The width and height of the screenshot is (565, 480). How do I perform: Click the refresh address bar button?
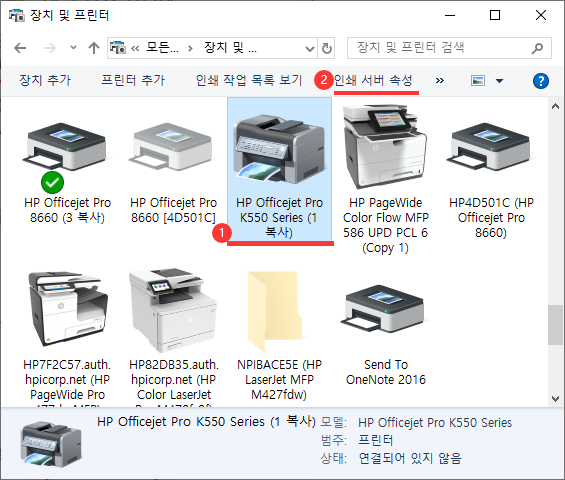pyautogui.click(x=326, y=48)
